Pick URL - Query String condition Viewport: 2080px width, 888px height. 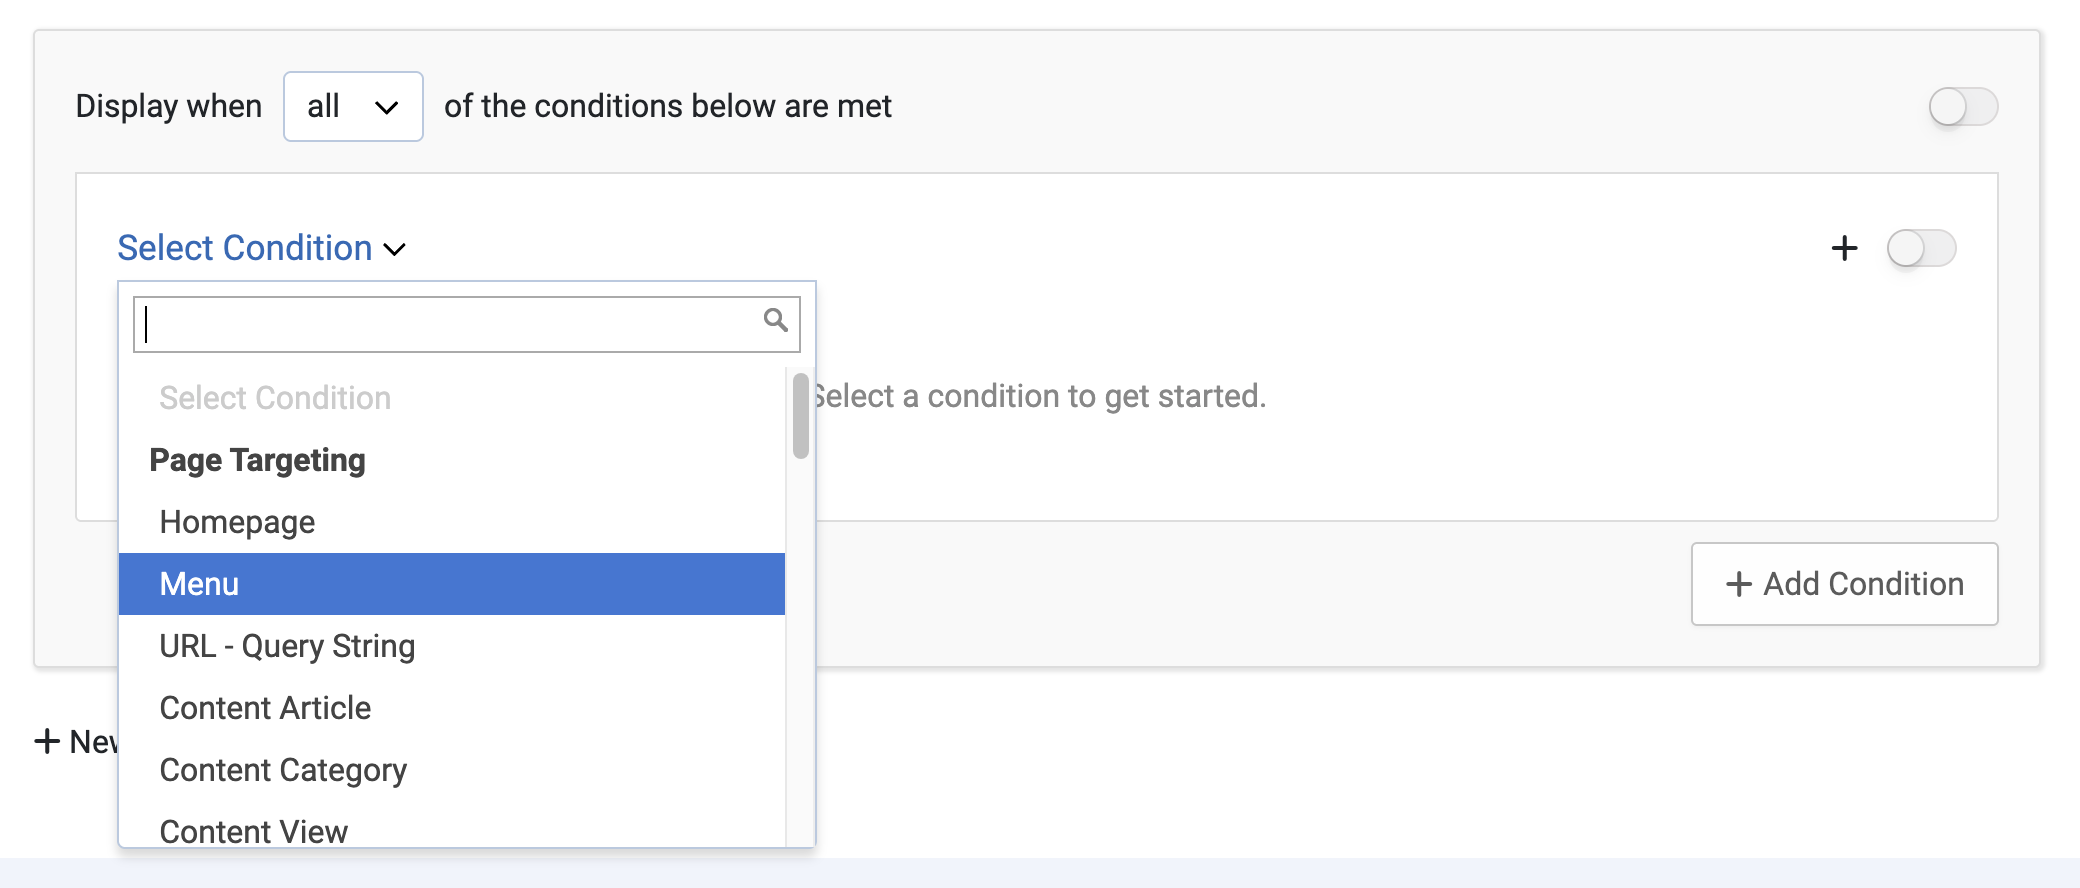(x=287, y=646)
